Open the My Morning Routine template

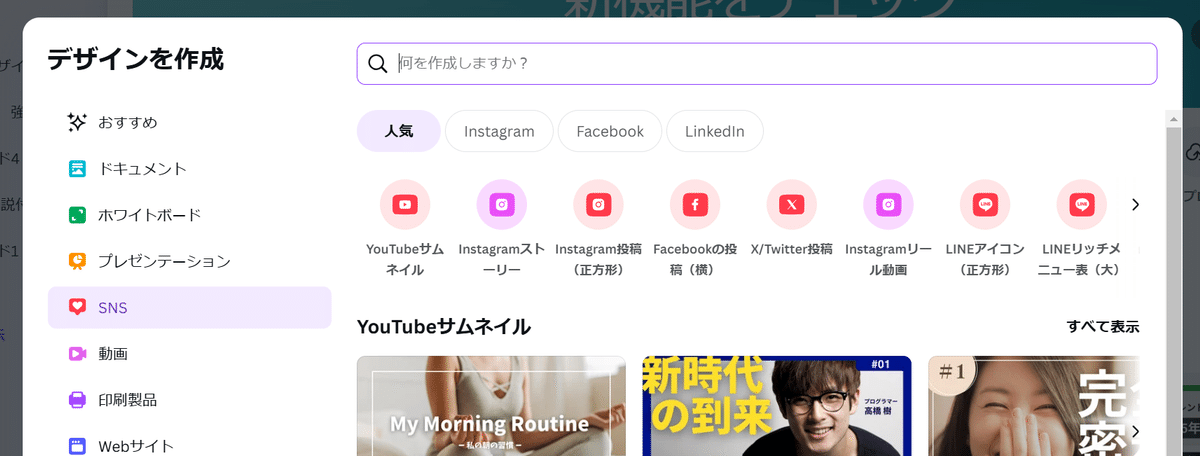[x=491, y=406]
